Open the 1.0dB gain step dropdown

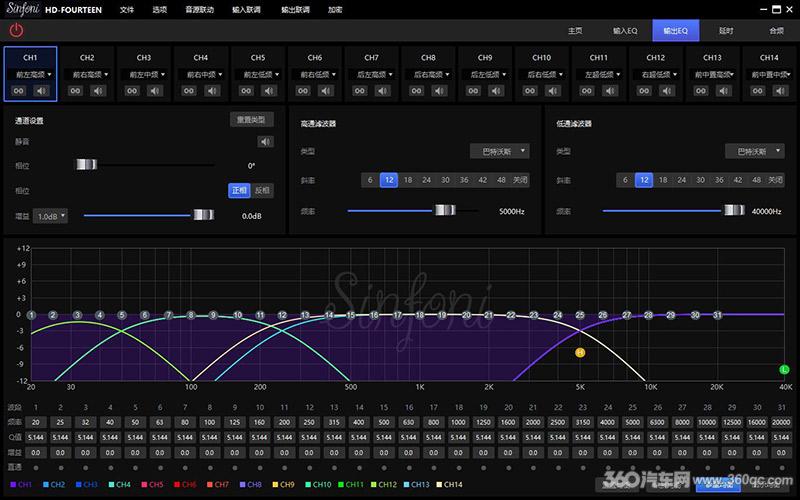click(50, 216)
